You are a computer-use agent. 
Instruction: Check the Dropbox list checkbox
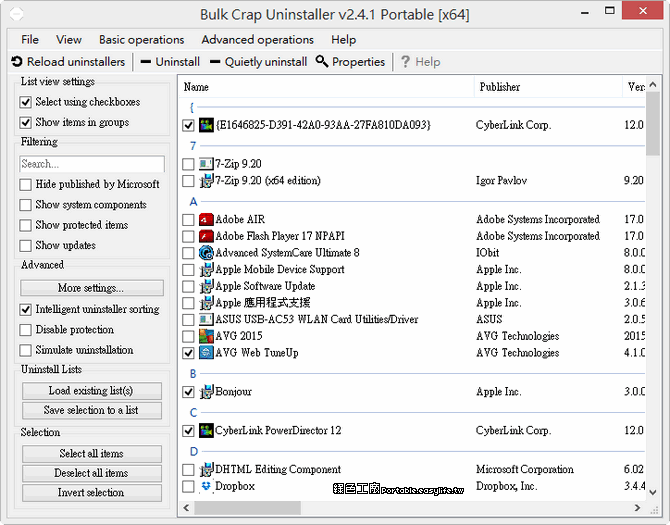tap(188, 486)
